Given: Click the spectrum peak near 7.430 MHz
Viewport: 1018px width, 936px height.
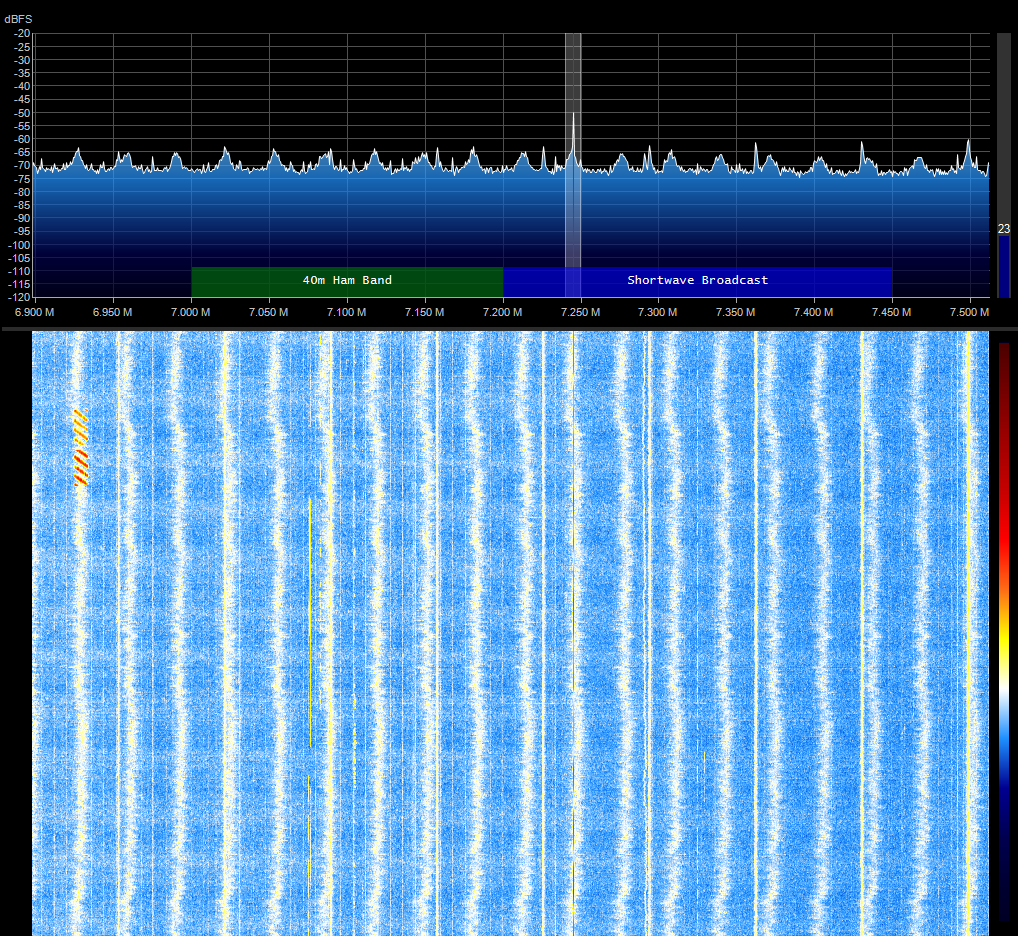Looking at the screenshot, I should 862,145.
